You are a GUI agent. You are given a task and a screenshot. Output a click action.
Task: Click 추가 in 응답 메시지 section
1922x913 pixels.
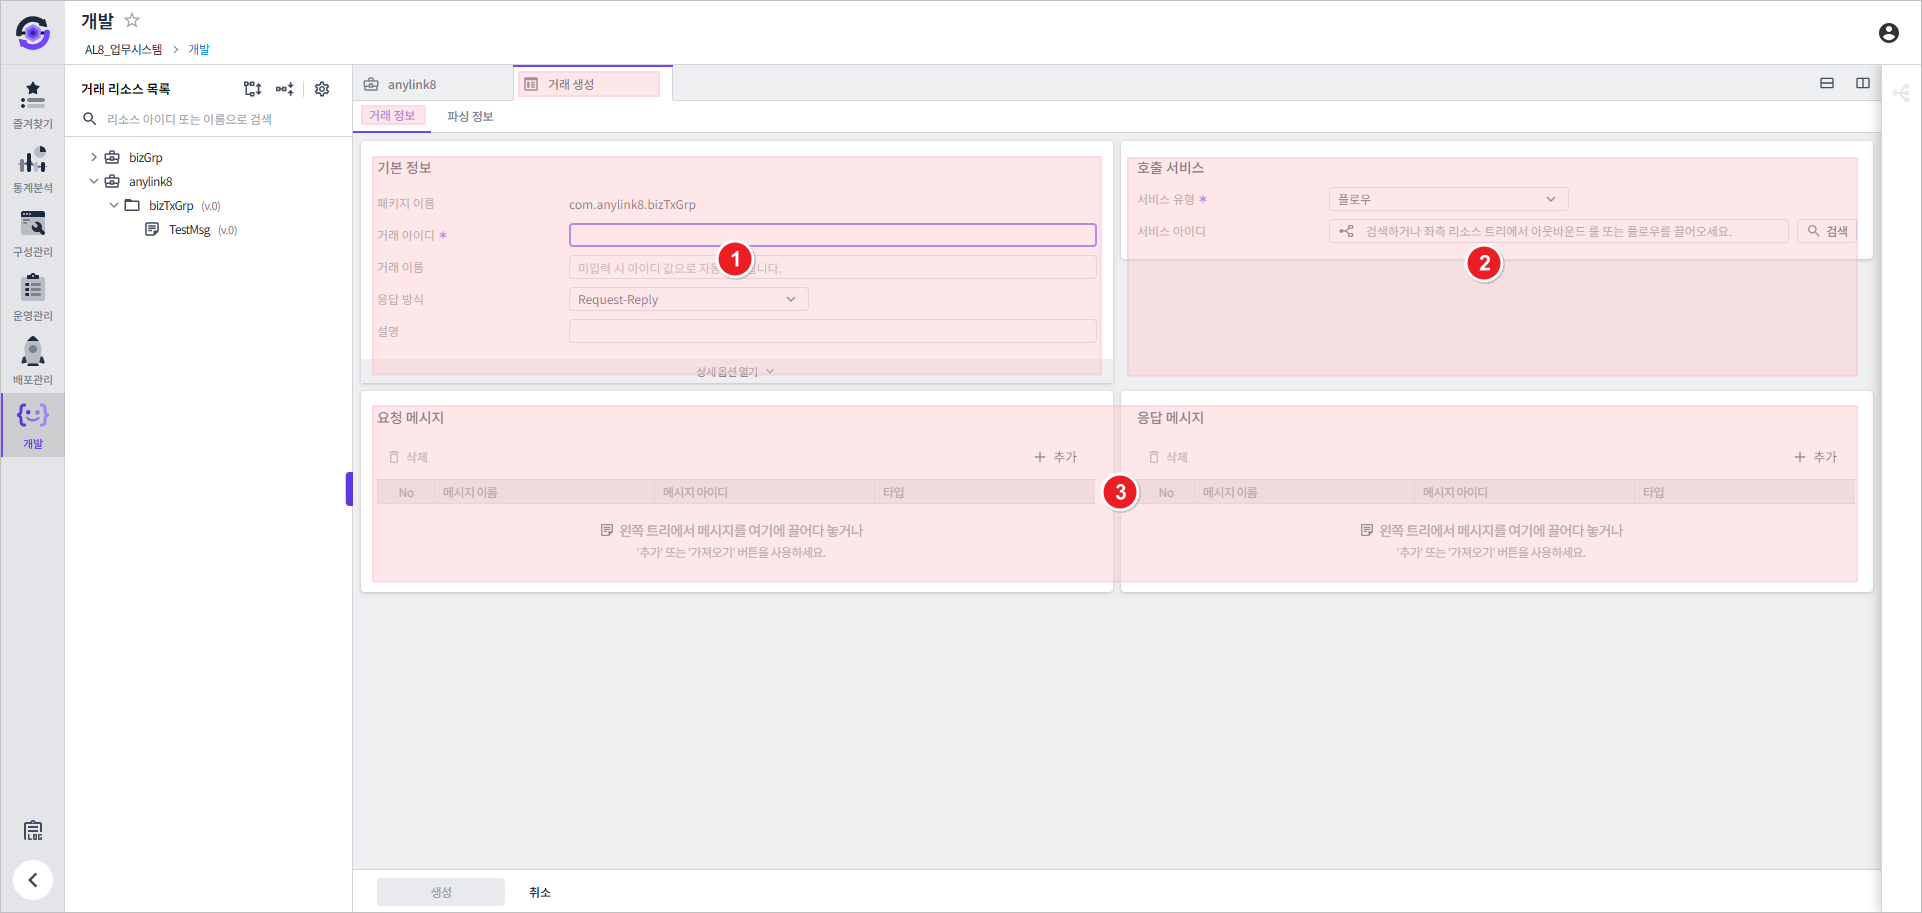1815,457
